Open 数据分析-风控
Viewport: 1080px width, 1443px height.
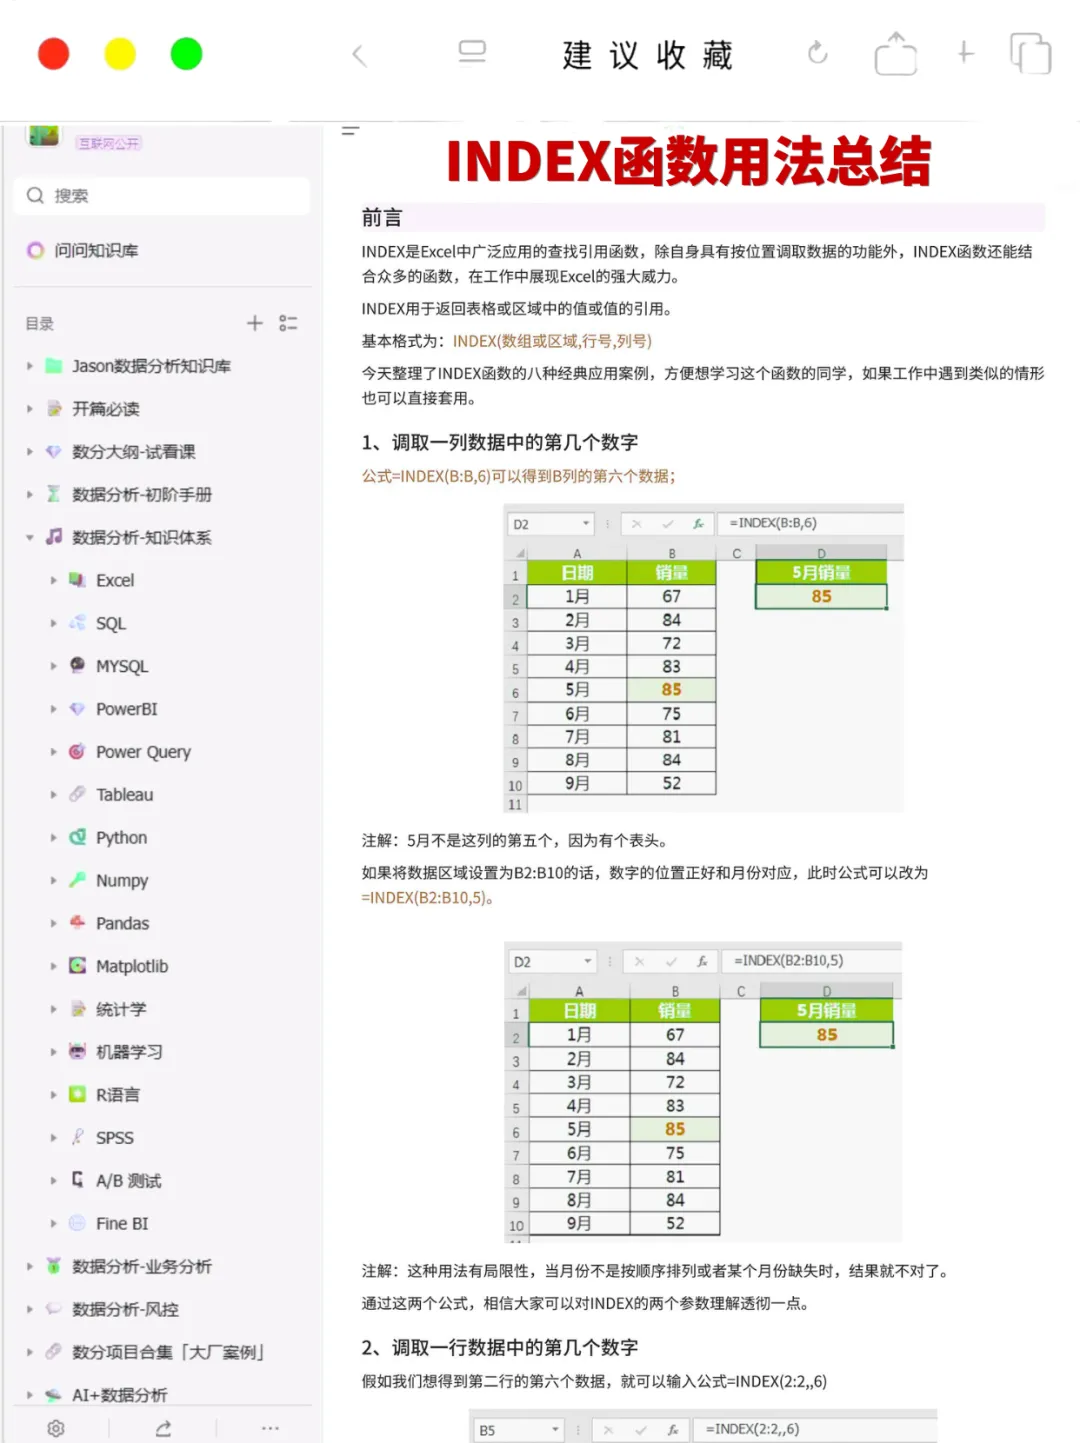[125, 1309]
